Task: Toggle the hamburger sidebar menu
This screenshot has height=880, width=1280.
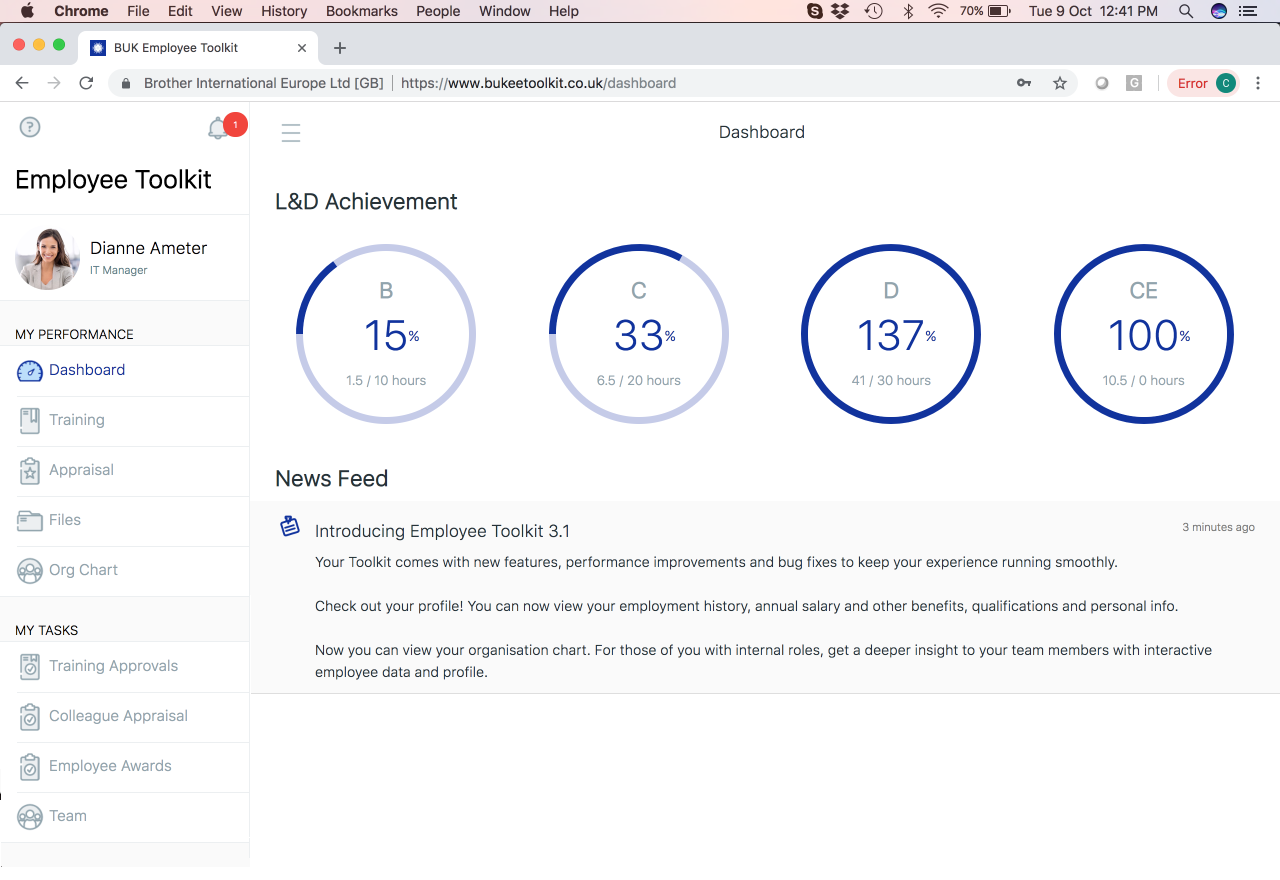Action: (x=291, y=133)
